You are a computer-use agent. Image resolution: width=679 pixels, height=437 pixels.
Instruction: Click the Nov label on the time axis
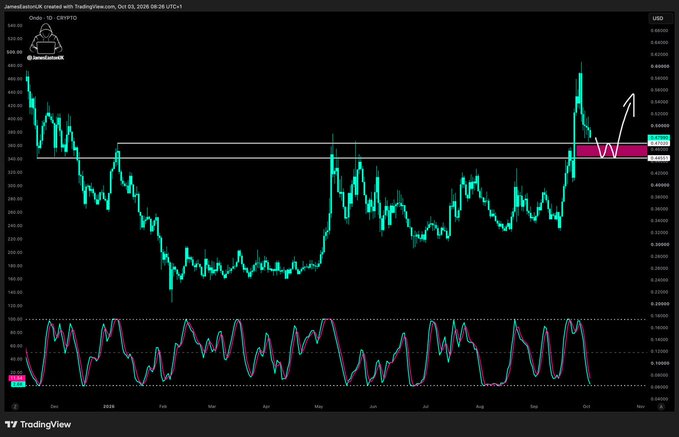click(x=640, y=407)
